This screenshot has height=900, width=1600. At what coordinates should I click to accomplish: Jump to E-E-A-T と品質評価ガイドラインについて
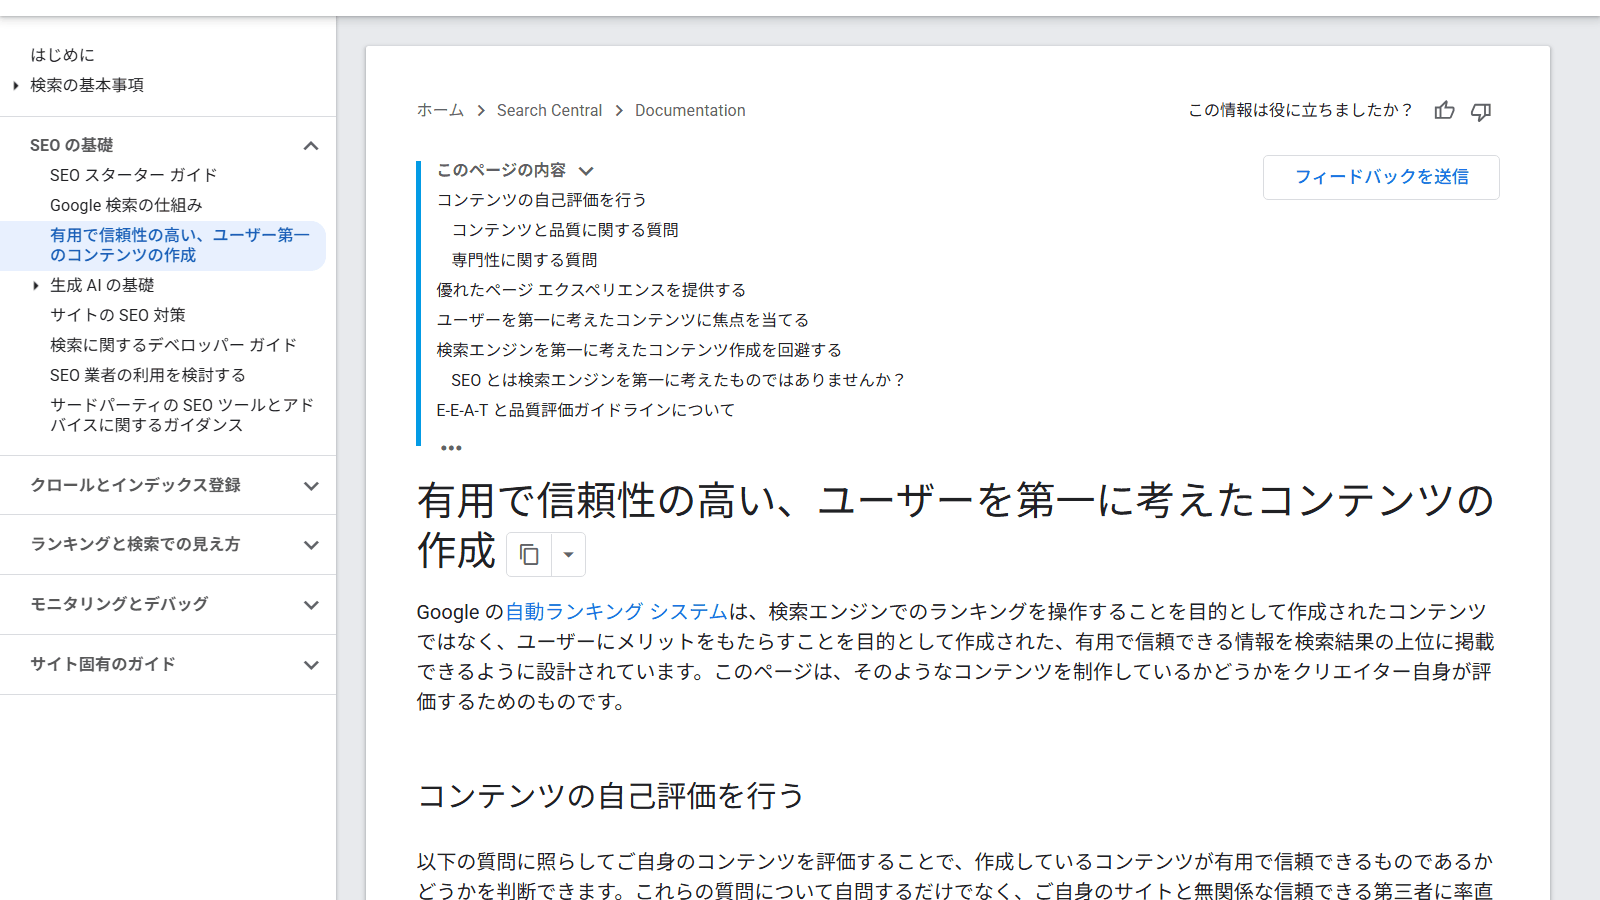coord(585,410)
